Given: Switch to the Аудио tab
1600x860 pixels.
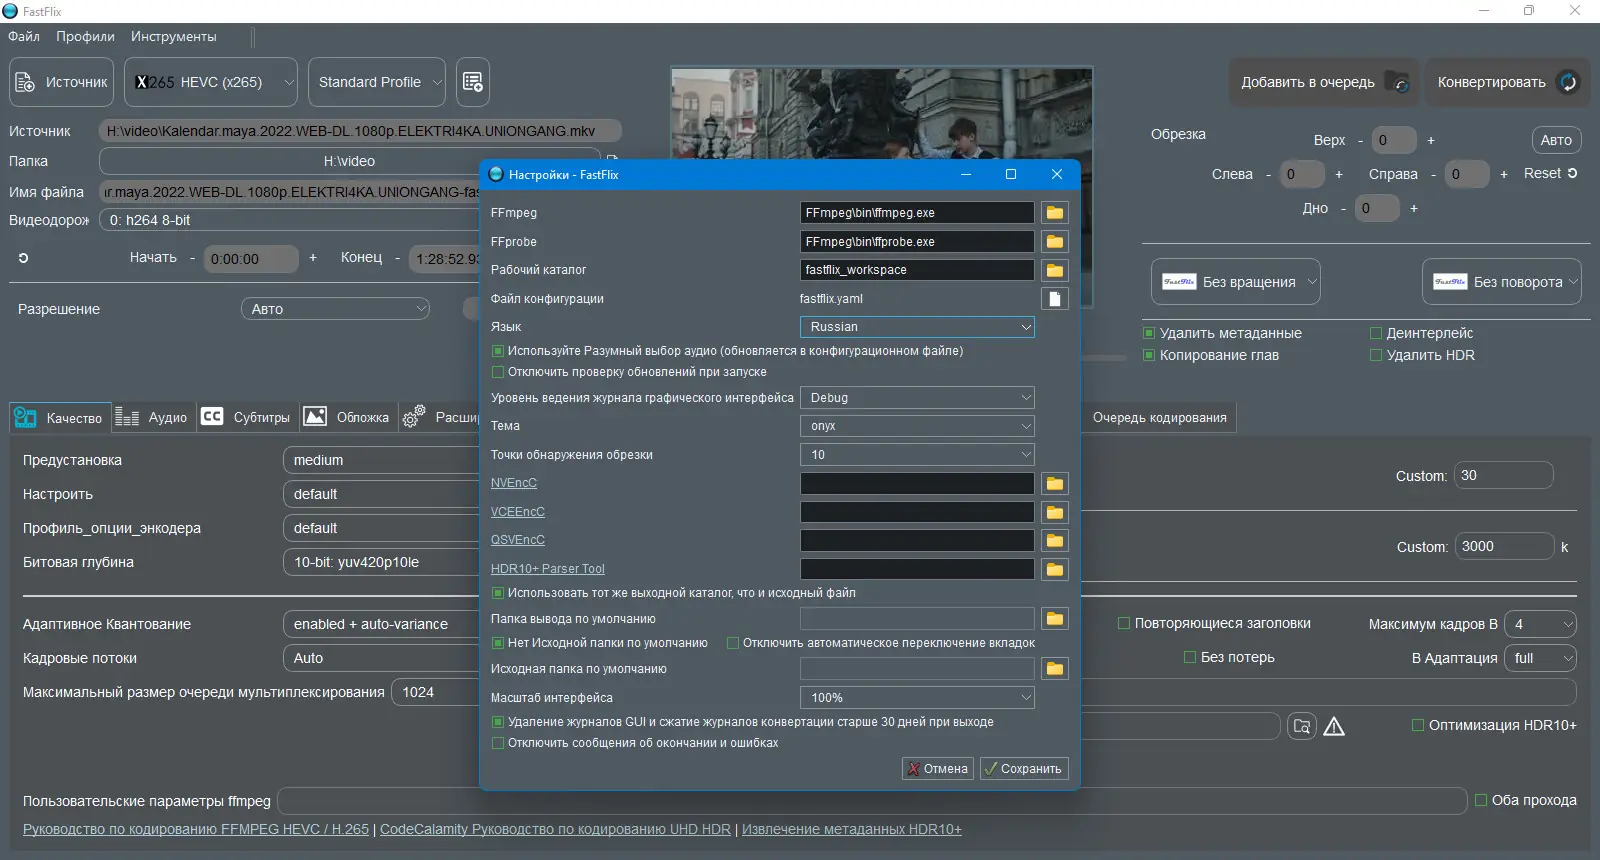Looking at the screenshot, I should pyautogui.click(x=152, y=417).
